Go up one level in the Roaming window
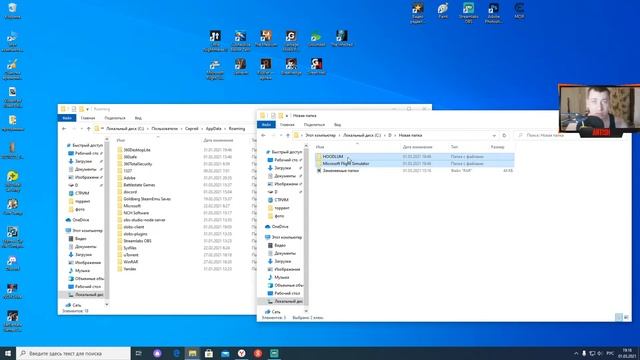Screen dimensions: 640x360 (88, 129)
